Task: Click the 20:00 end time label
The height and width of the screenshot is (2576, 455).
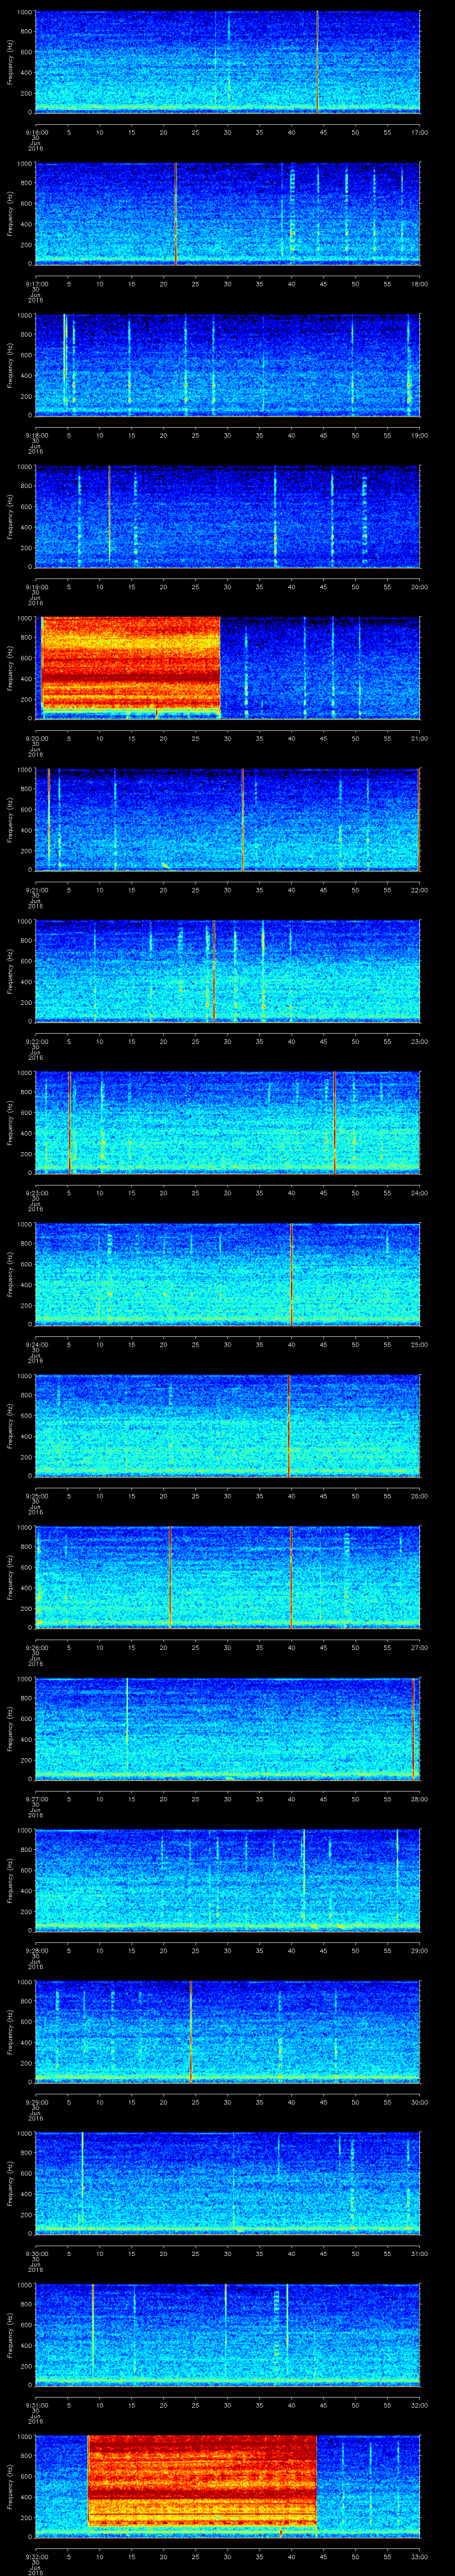Action: tap(419, 587)
